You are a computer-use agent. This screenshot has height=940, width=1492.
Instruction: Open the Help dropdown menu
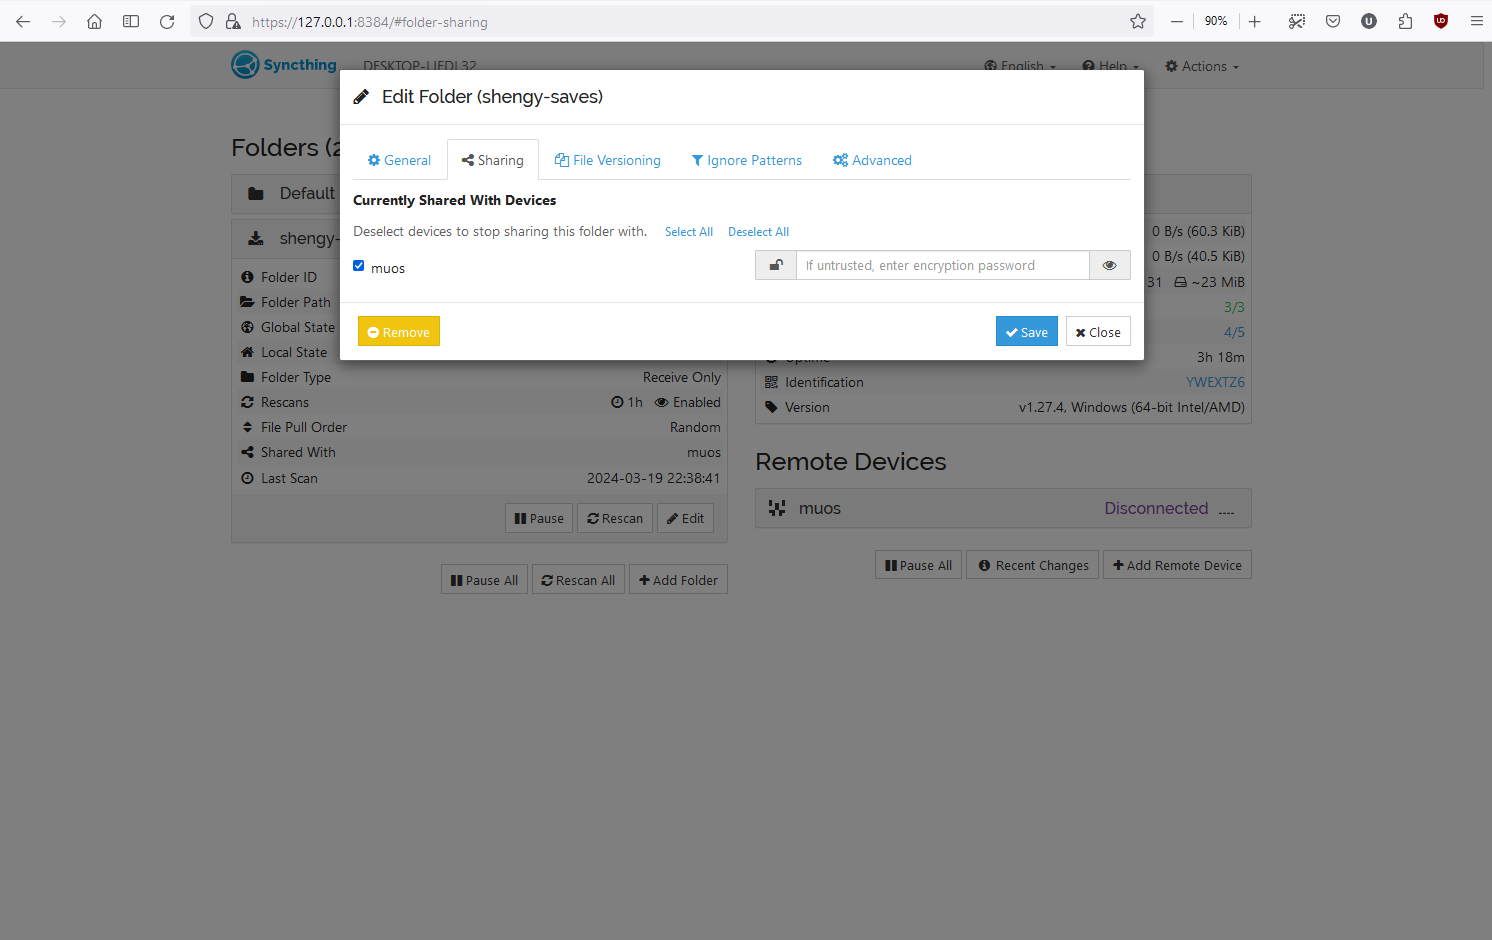(1111, 67)
